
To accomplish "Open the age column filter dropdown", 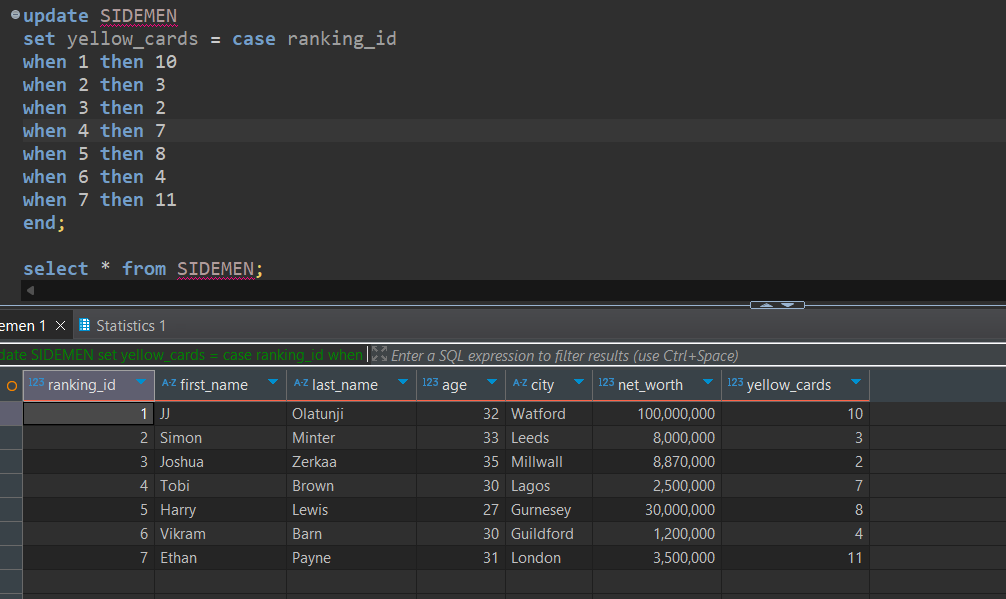I will [x=492, y=382].
